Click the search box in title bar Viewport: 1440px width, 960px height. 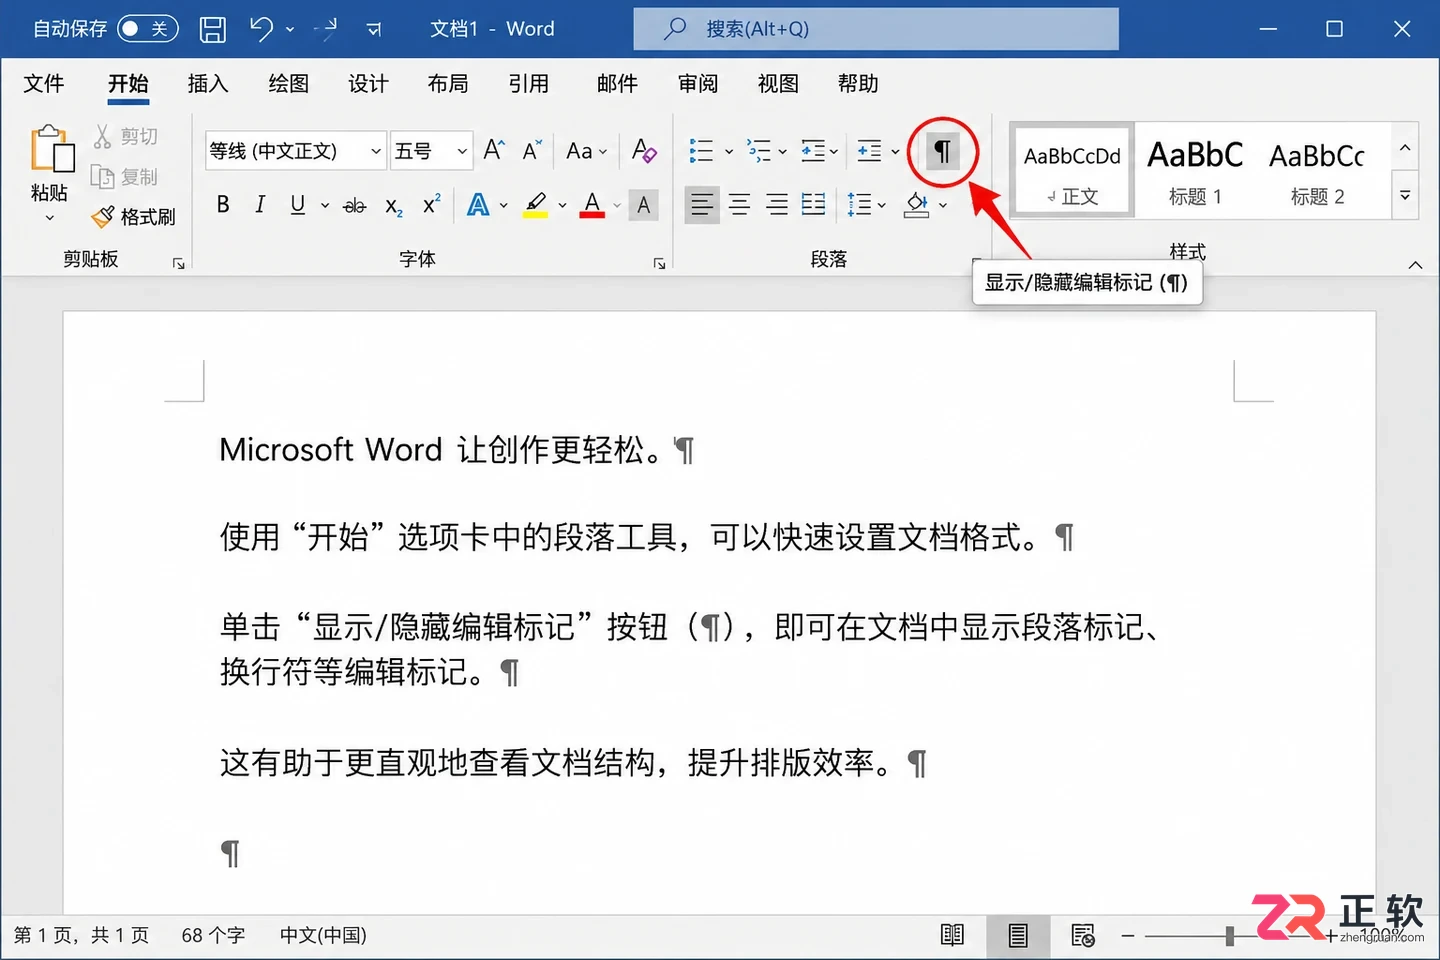tap(876, 29)
